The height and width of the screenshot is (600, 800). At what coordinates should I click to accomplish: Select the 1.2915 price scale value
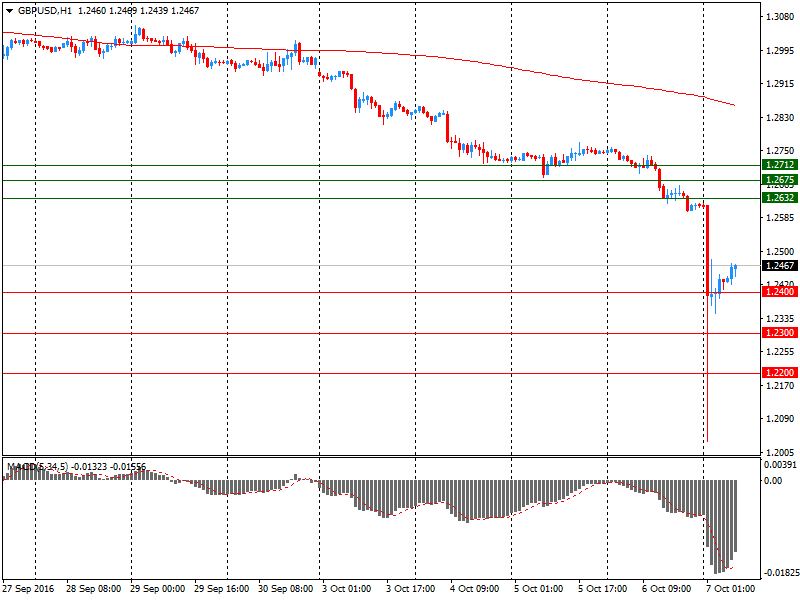coord(780,84)
